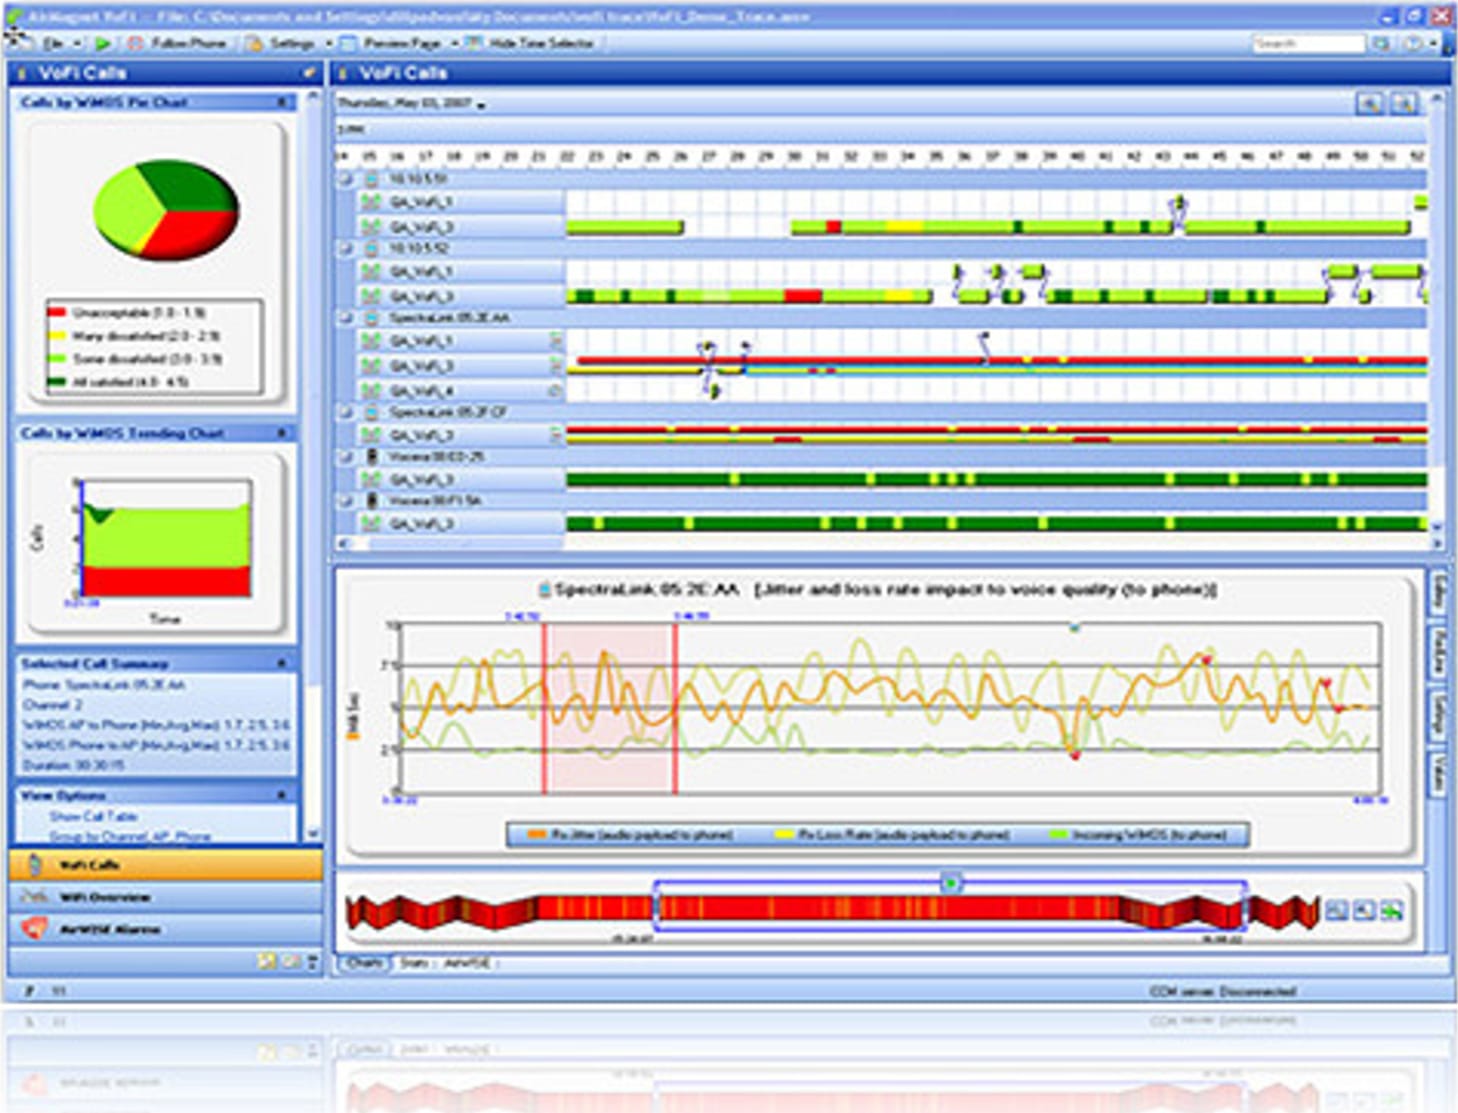Click the black phone icon of second Vocera row
This screenshot has height=1113, width=1458.
coord(372,501)
